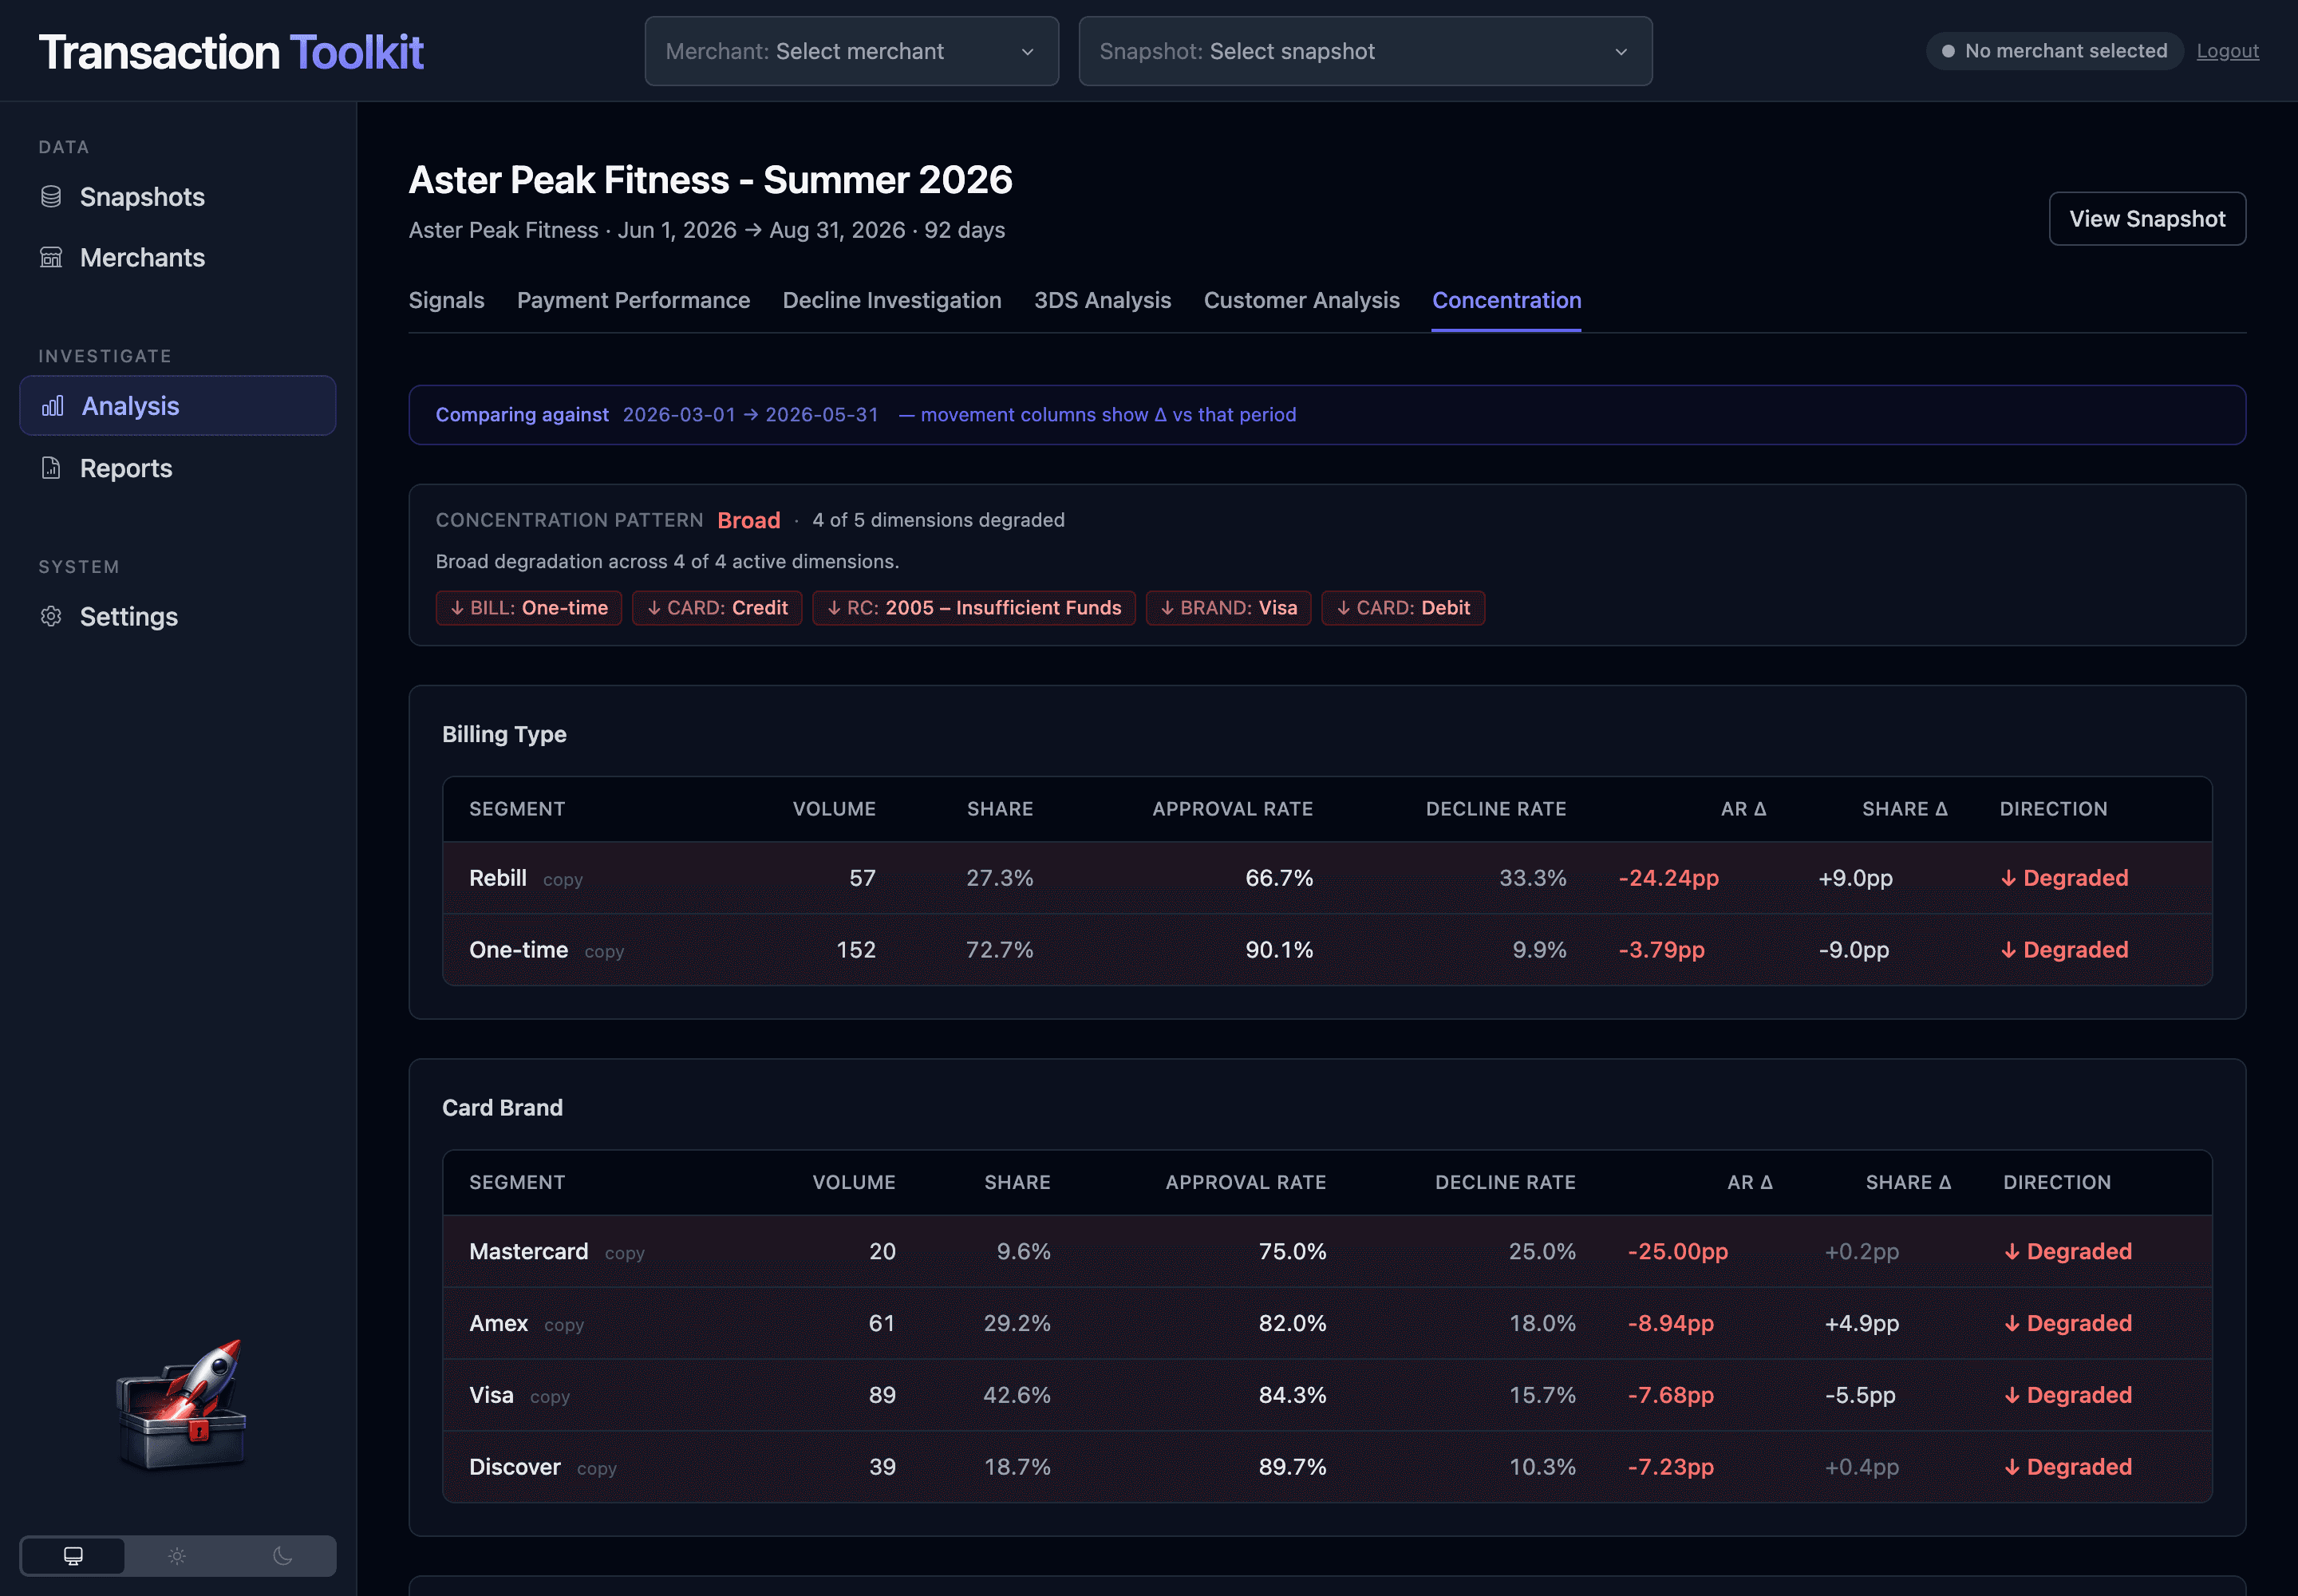Open the Merchant select dropdown
This screenshot has height=1596, width=2298.
pos(851,51)
